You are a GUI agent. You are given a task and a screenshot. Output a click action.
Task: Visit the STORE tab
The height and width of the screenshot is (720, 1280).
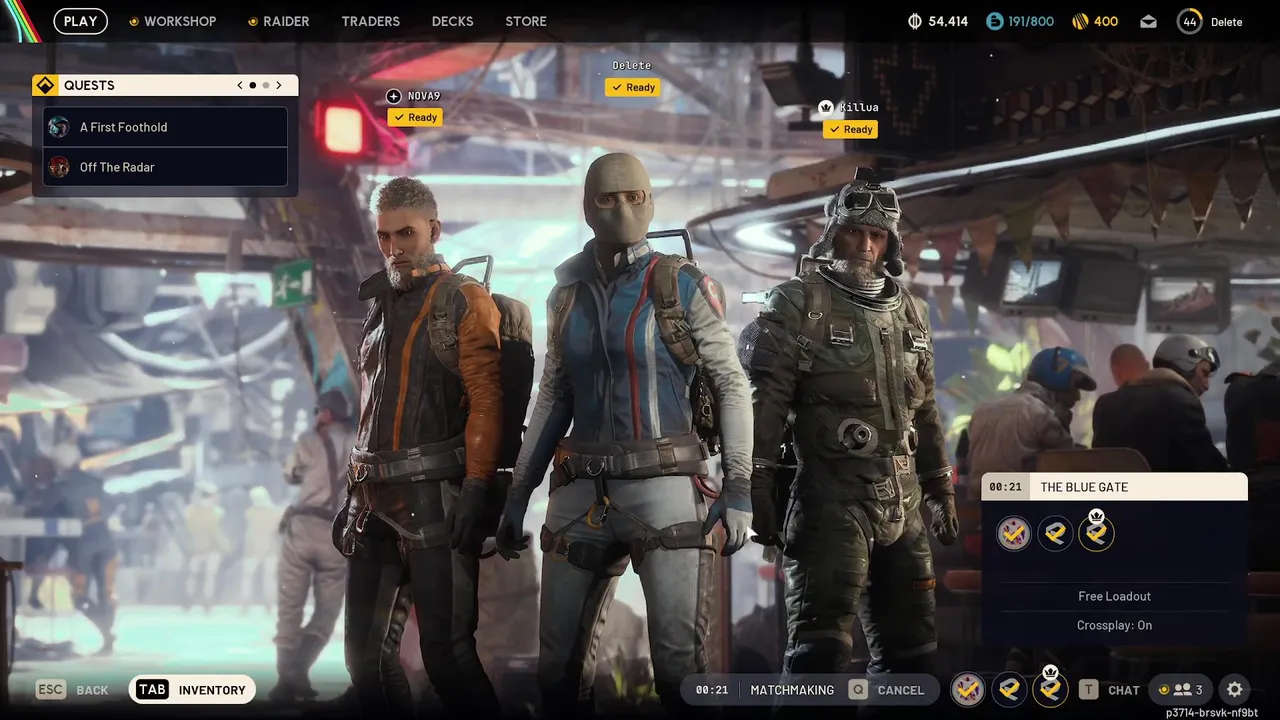[x=526, y=21]
